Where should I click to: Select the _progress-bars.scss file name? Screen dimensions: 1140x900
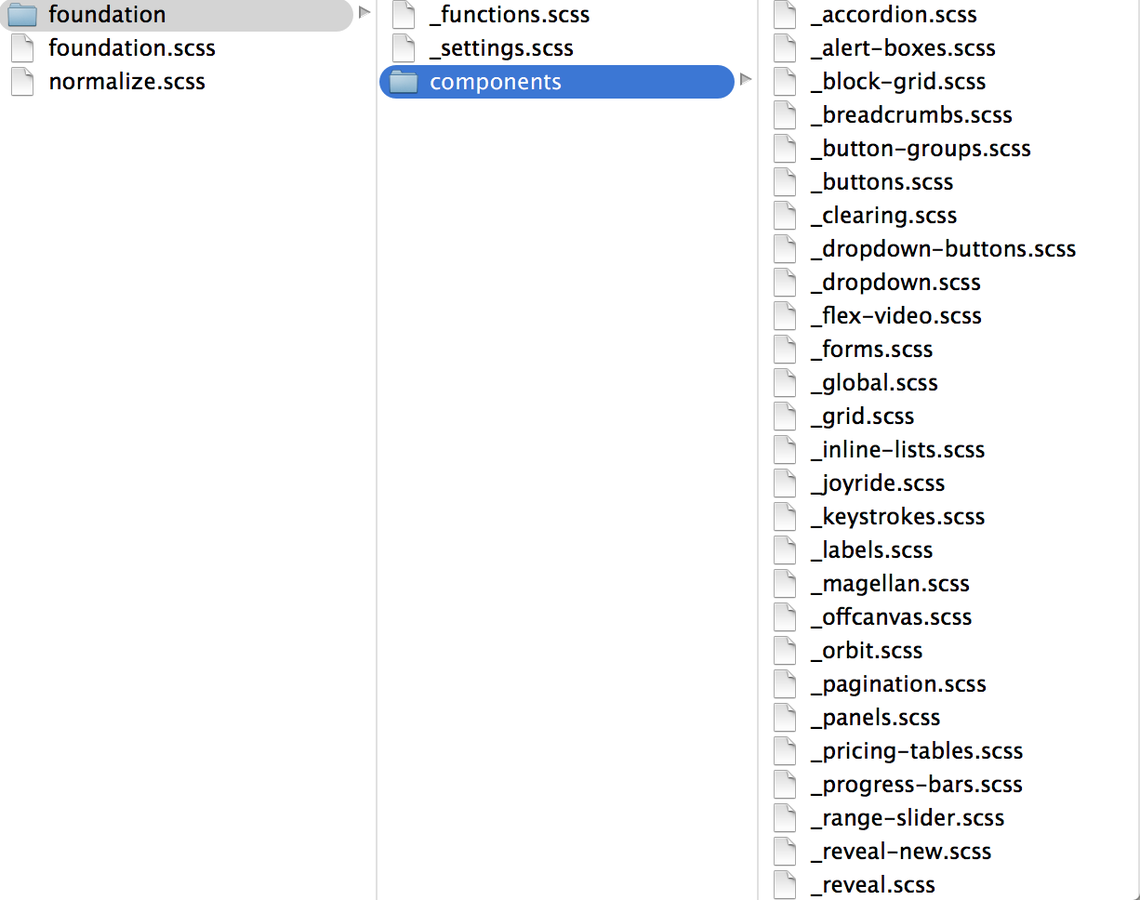pyautogui.click(x=917, y=784)
